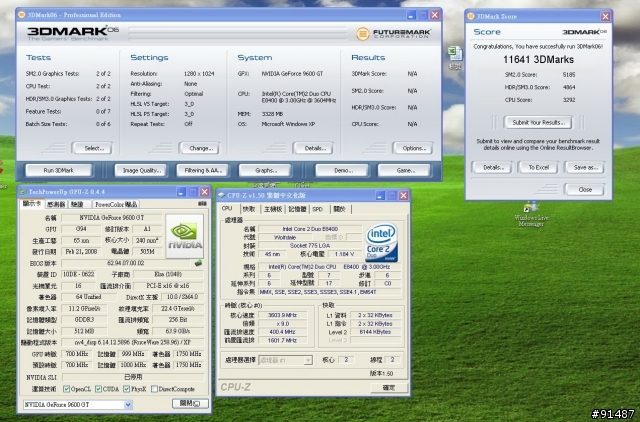Toggle the PhysX checkbox in GPU-Z
The height and width of the screenshot is (422, 640).
tap(127, 389)
